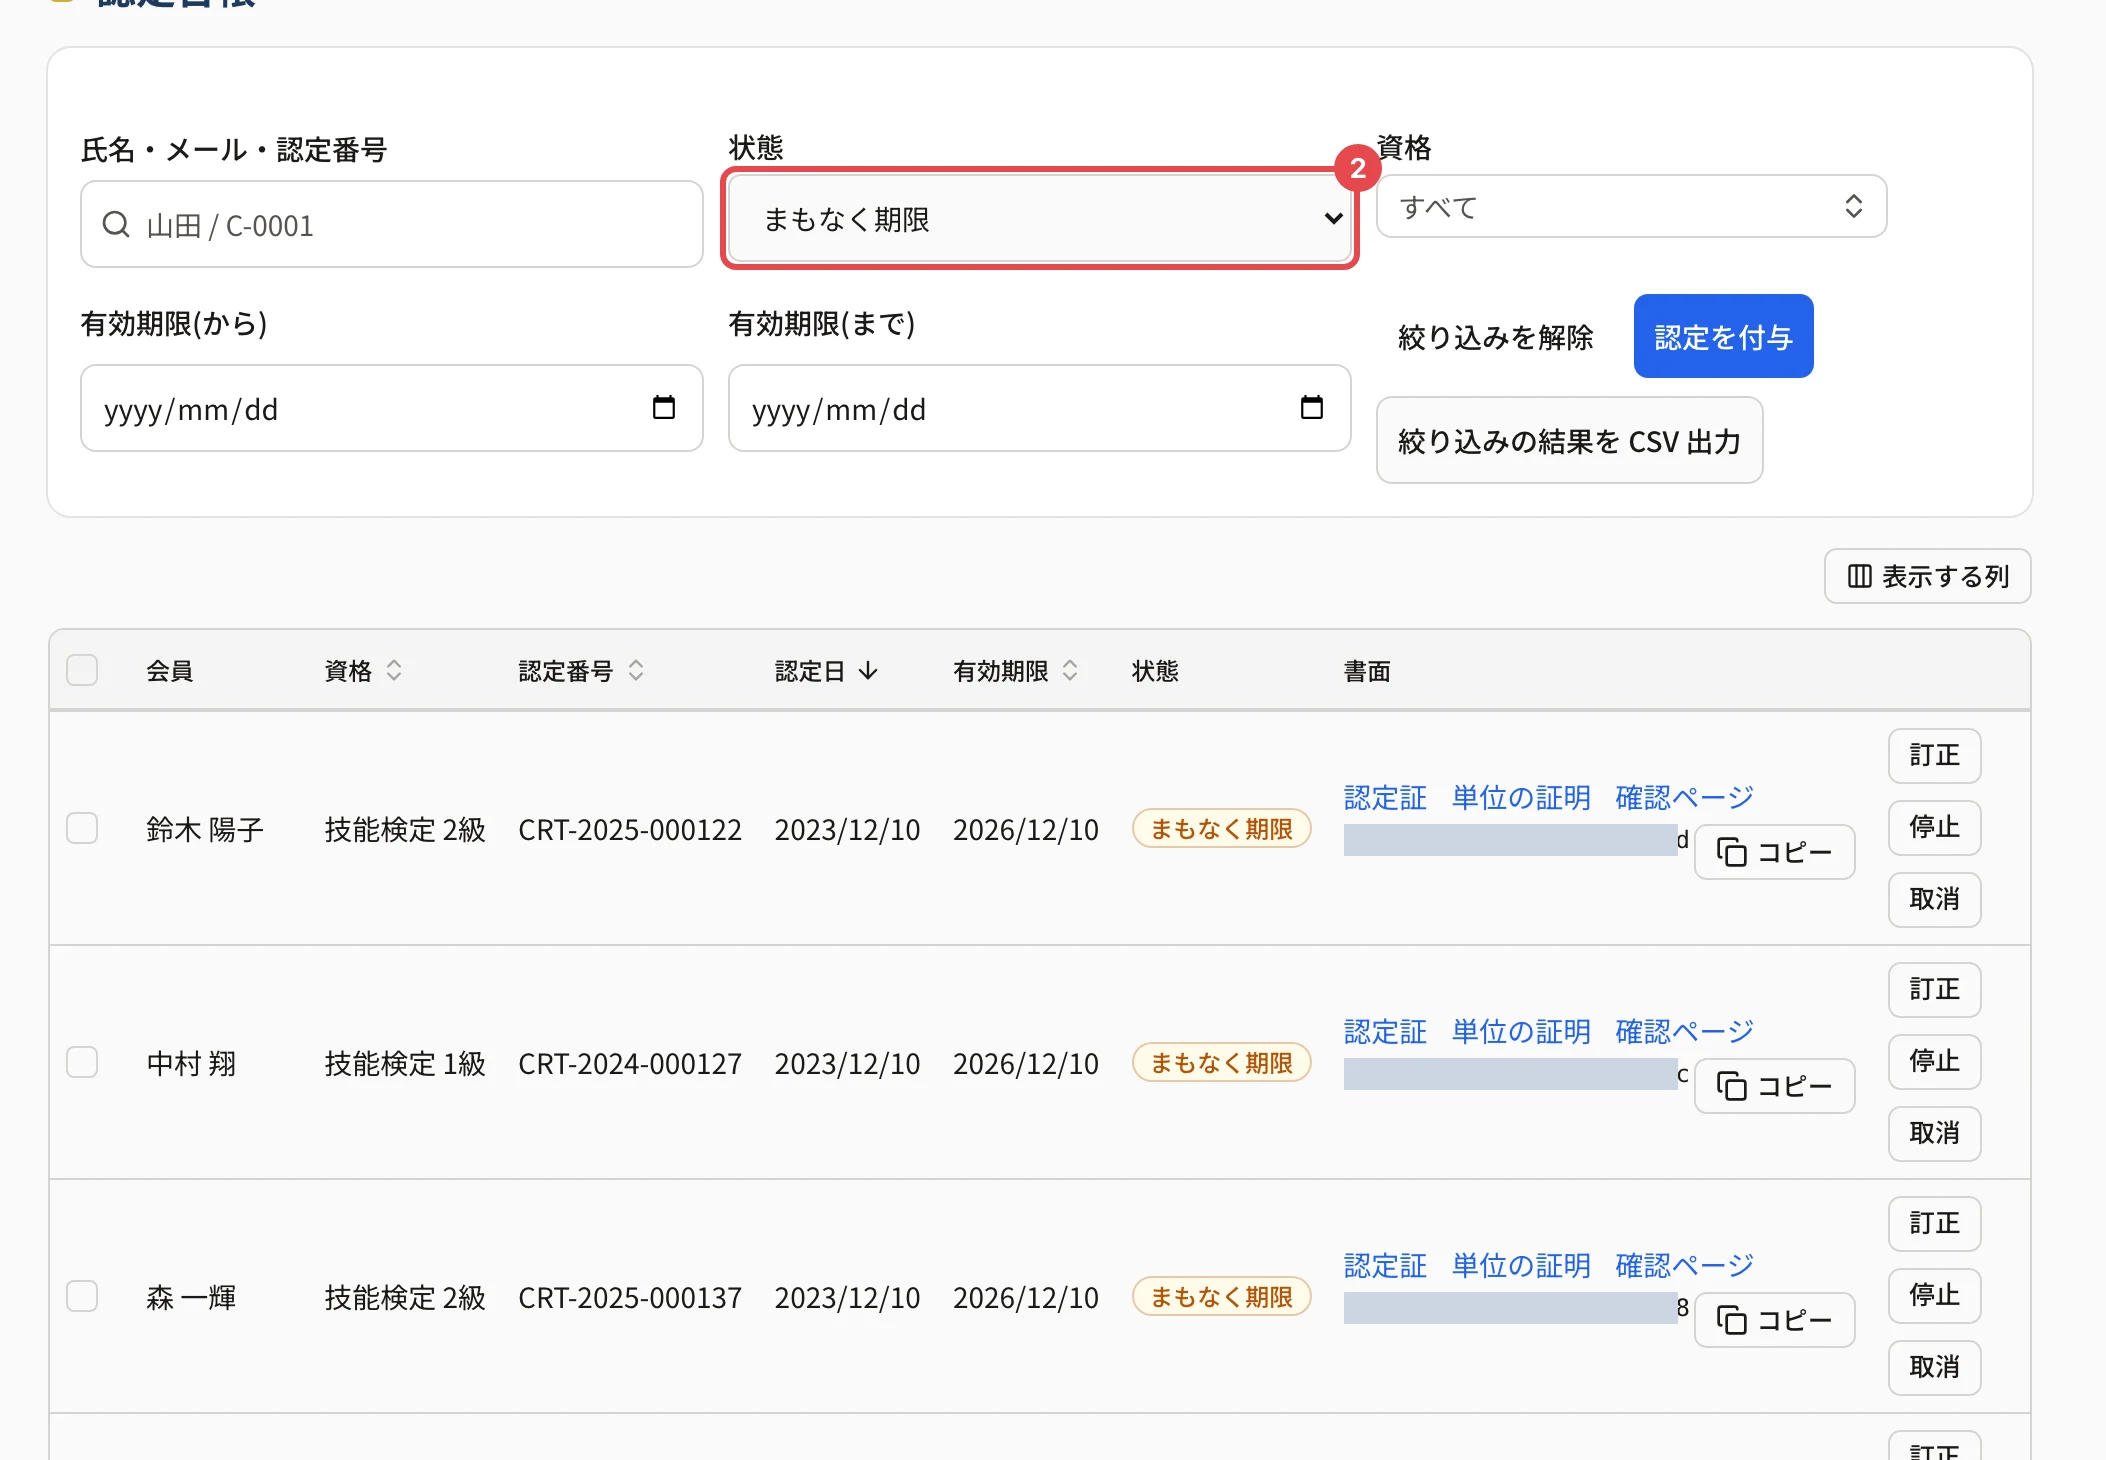The width and height of the screenshot is (2106, 1460).
Task: Click 訂正 button for 鈴木 陽子
Action: pos(1935,756)
